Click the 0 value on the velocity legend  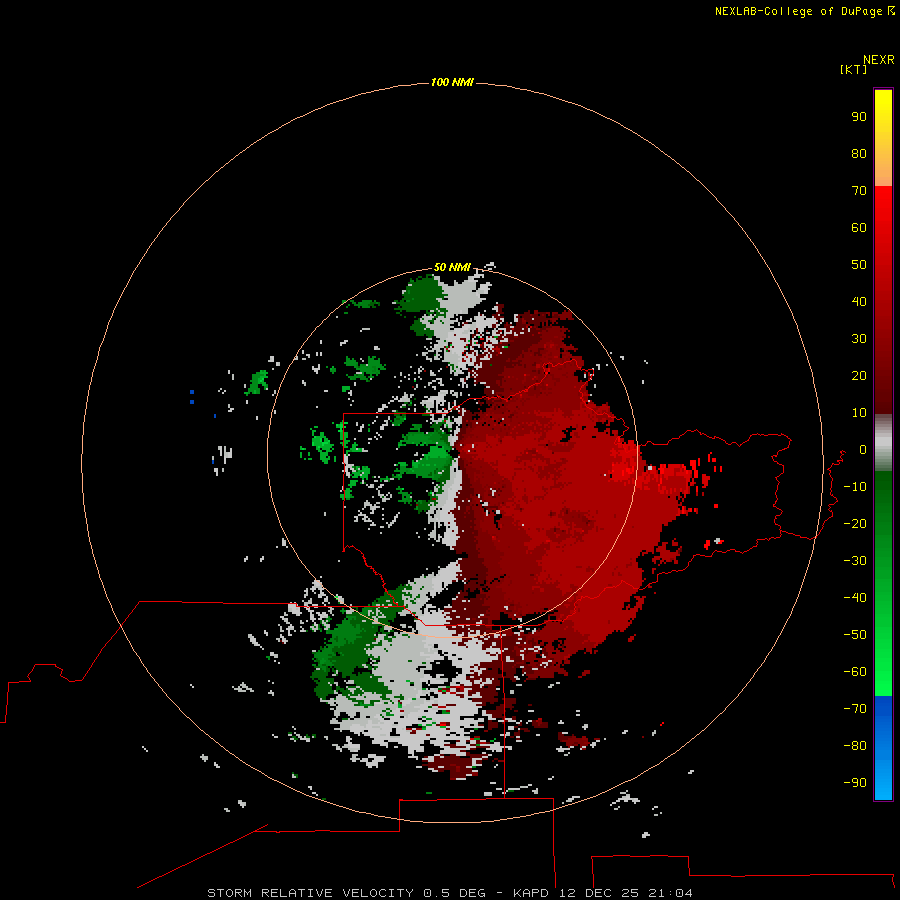click(x=863, y=450)
